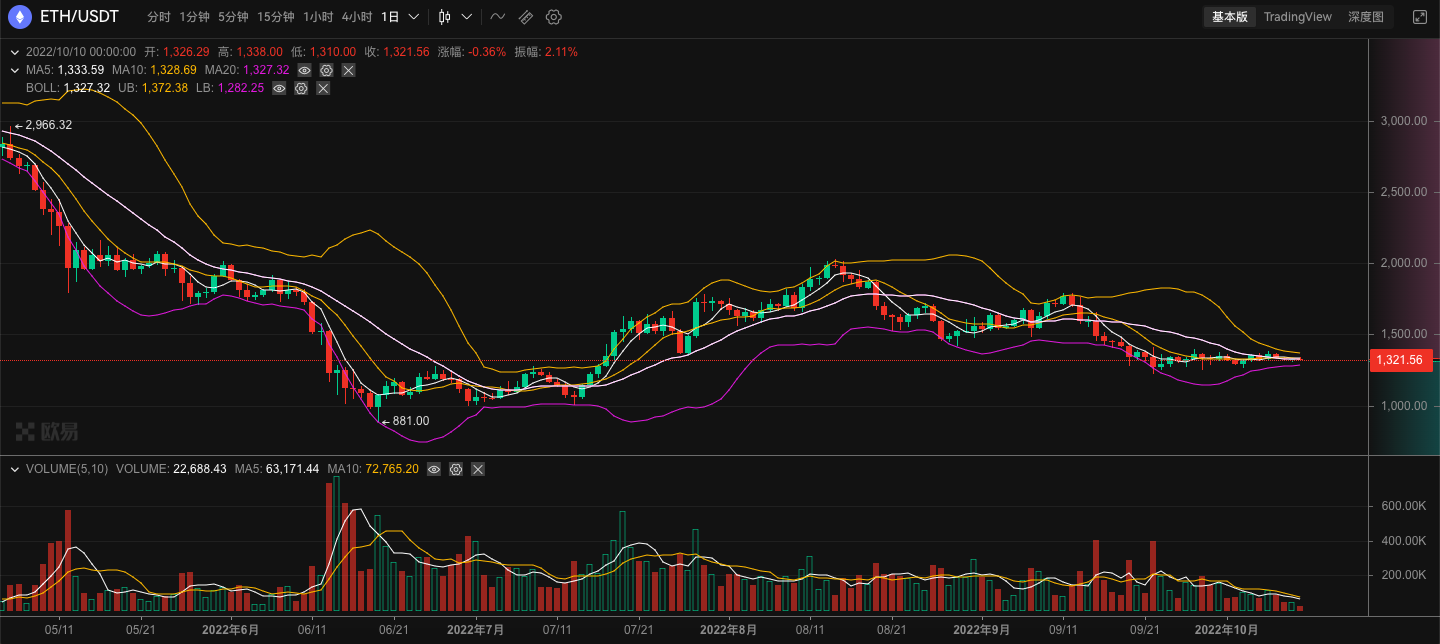Select the 15分钟 interval
Viewport: 1440px width, 644px height.
point(275,17)
